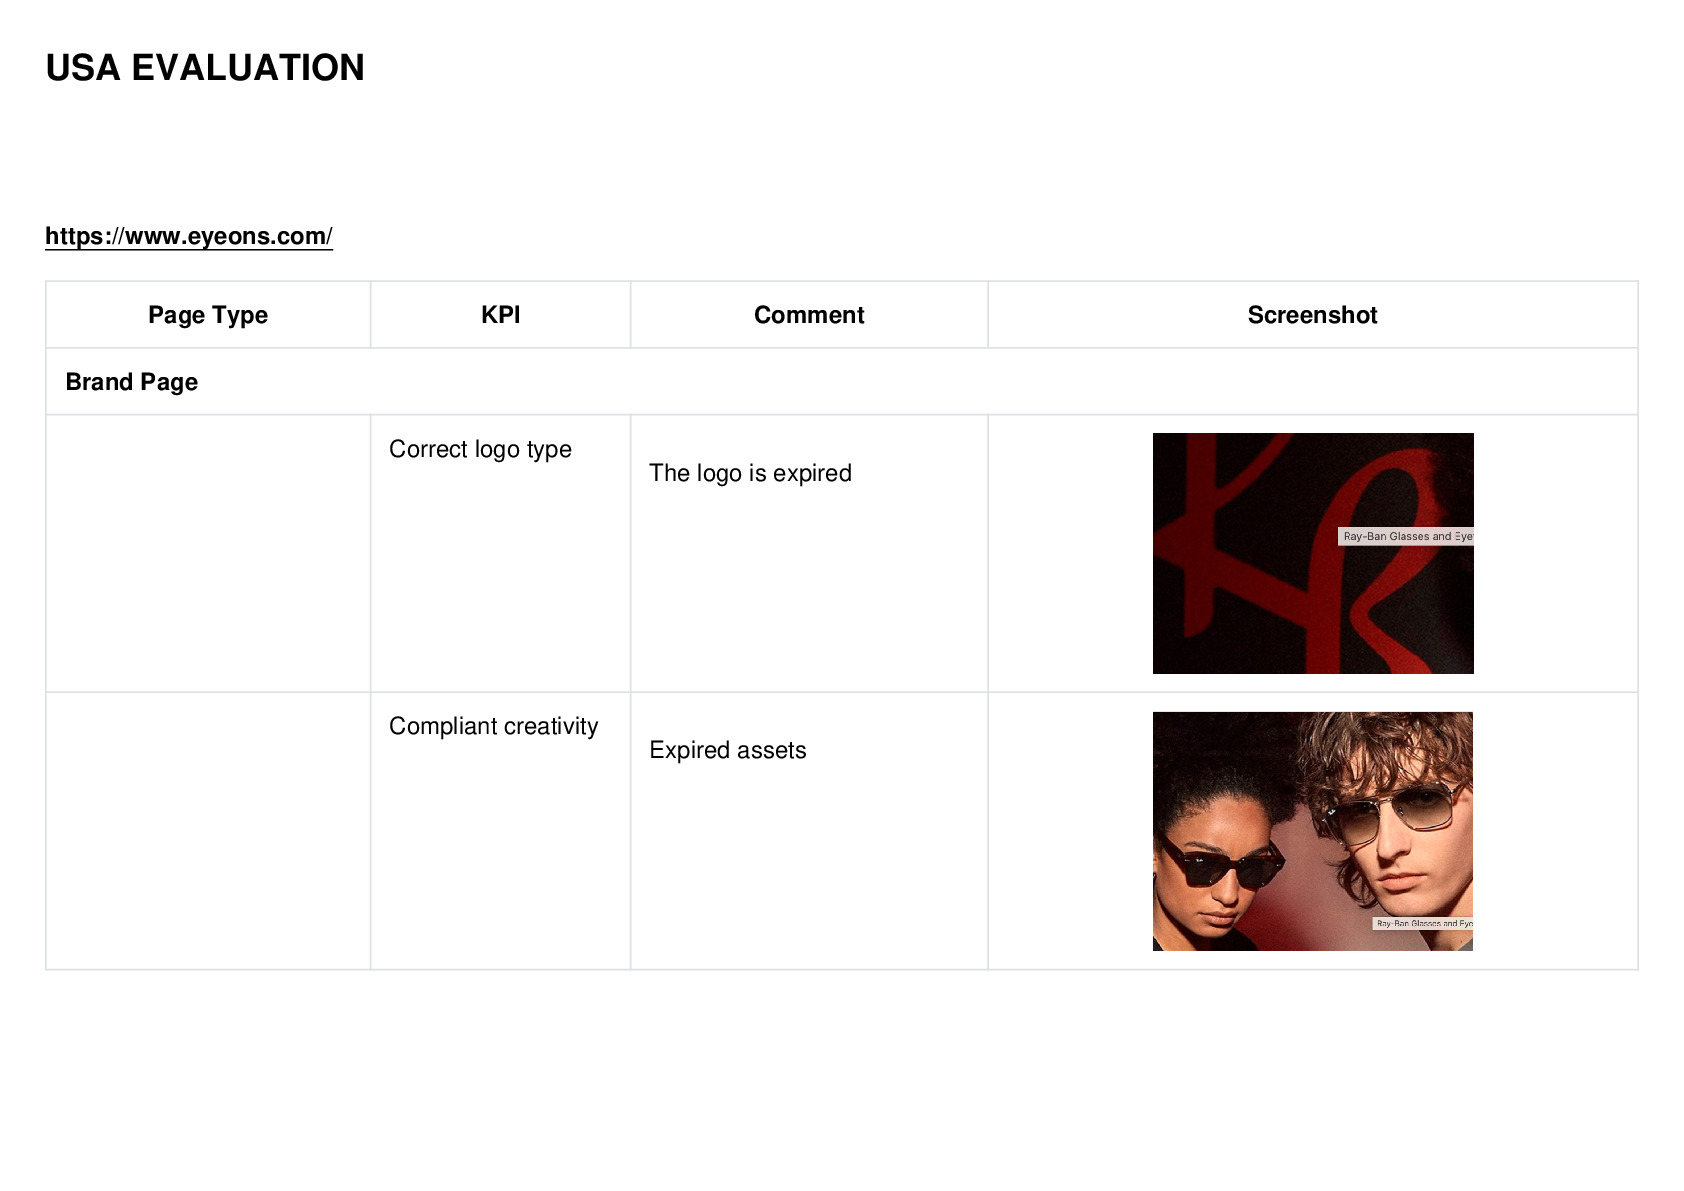1684x1191 pixels.
Task: Click 'The logo is expired' comment
Action: pyautogui.click(x=750, y=473)
